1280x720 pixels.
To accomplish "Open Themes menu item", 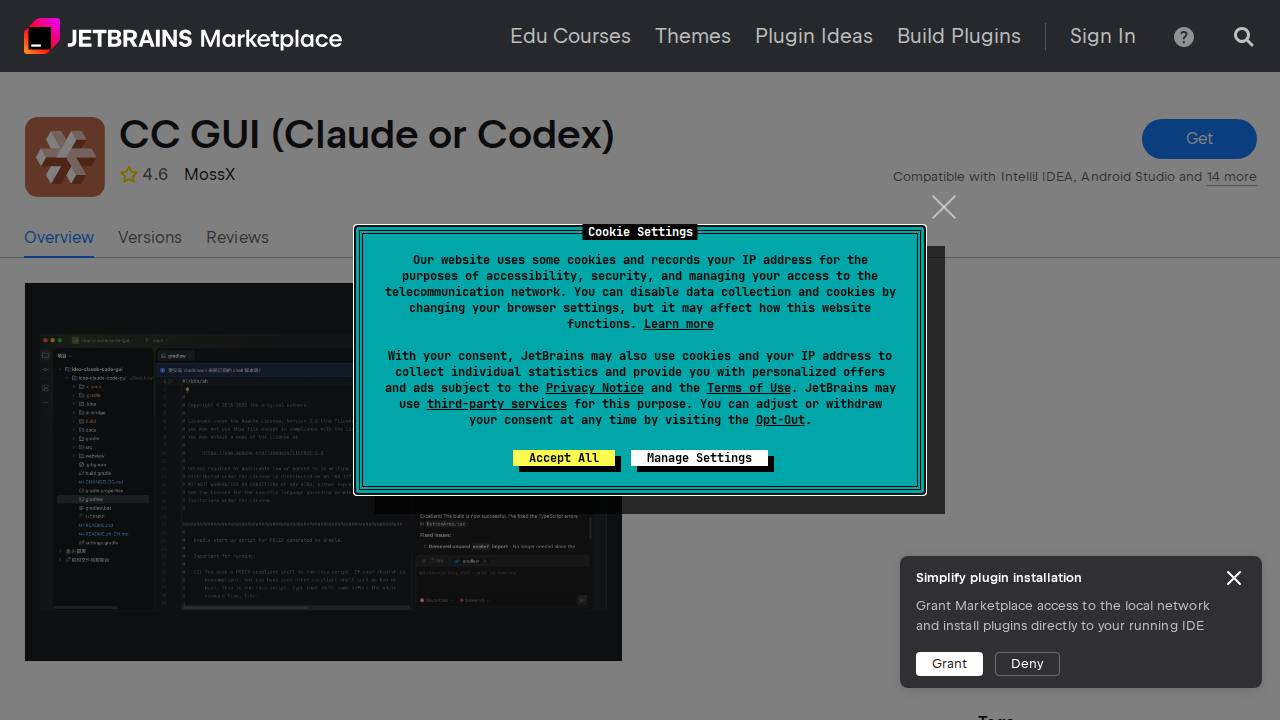I will (x=693, y=36).
